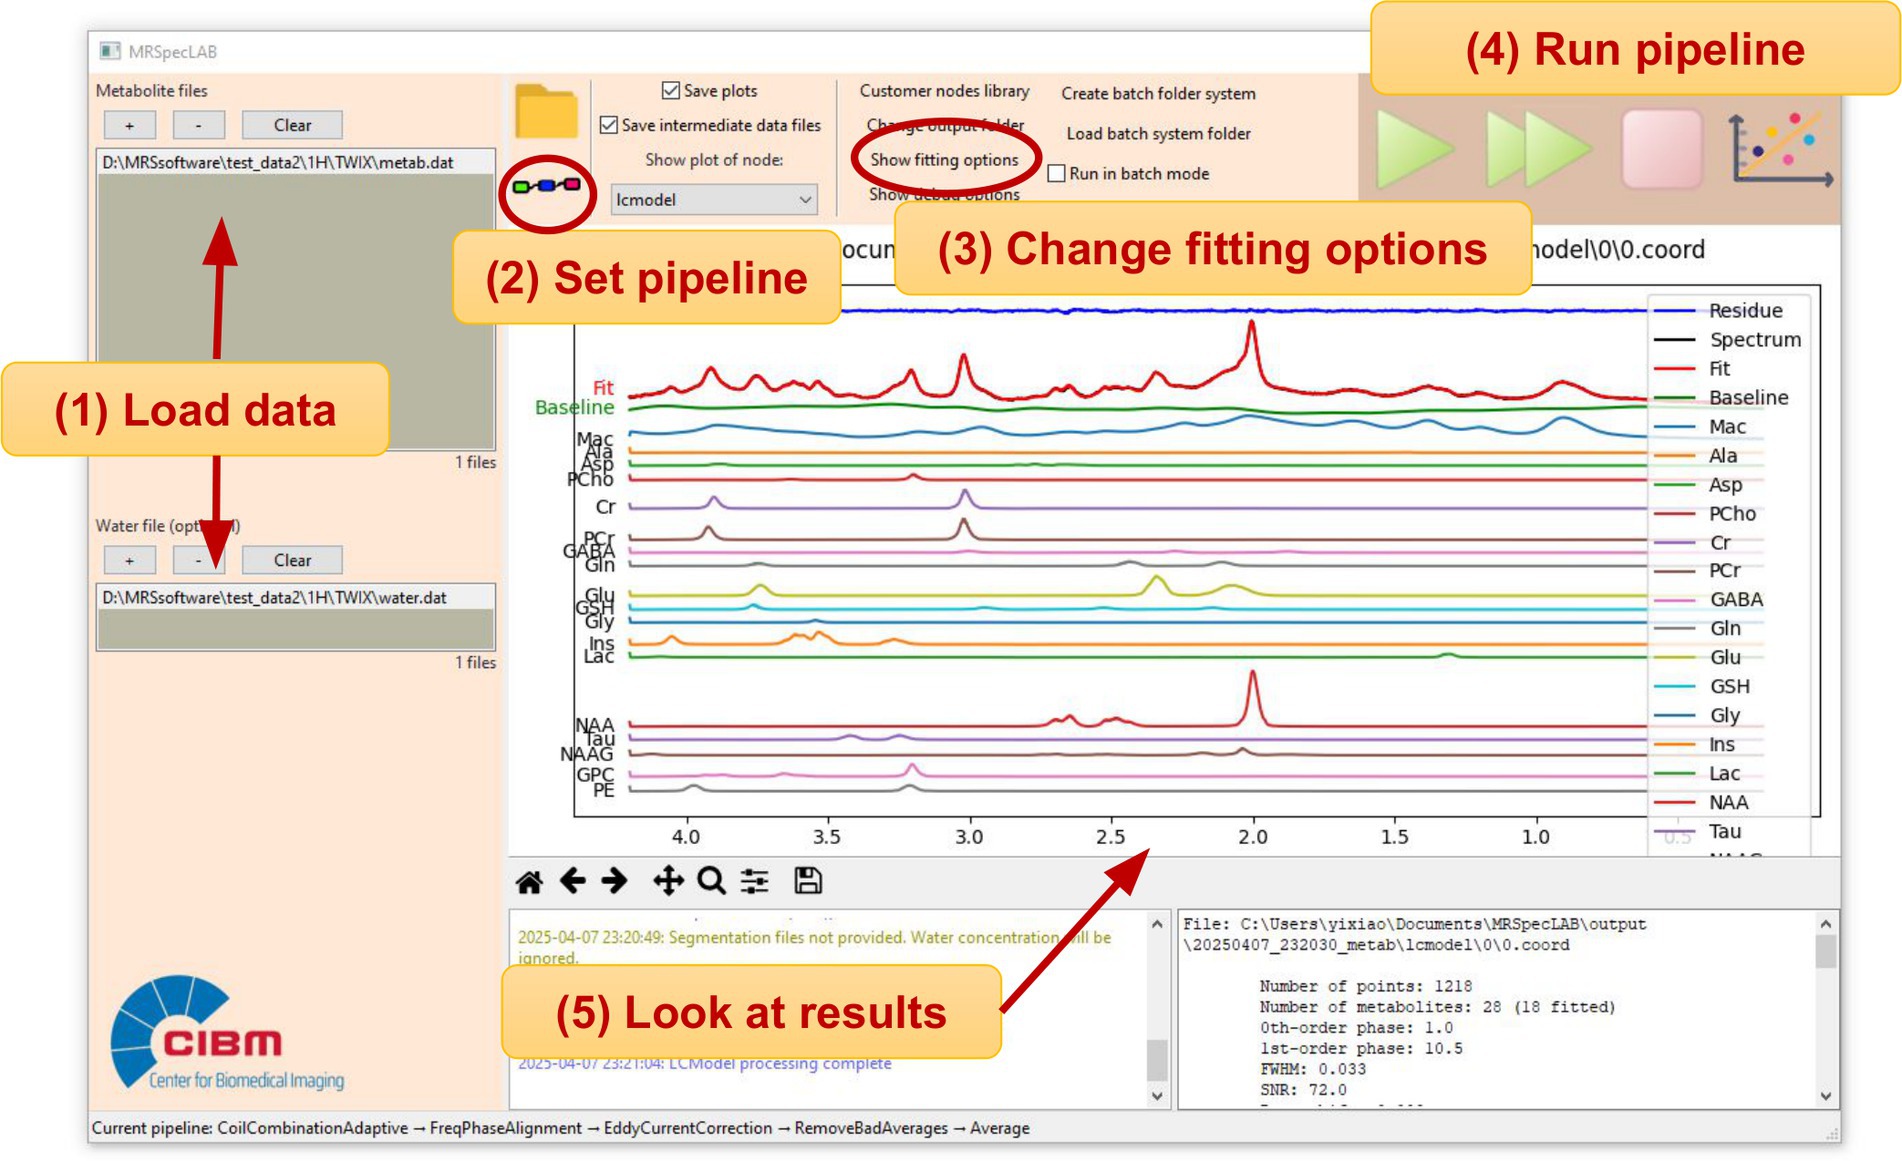Add a water file with the plus button
The image size is (1902, 1161).
coord(130,560)
